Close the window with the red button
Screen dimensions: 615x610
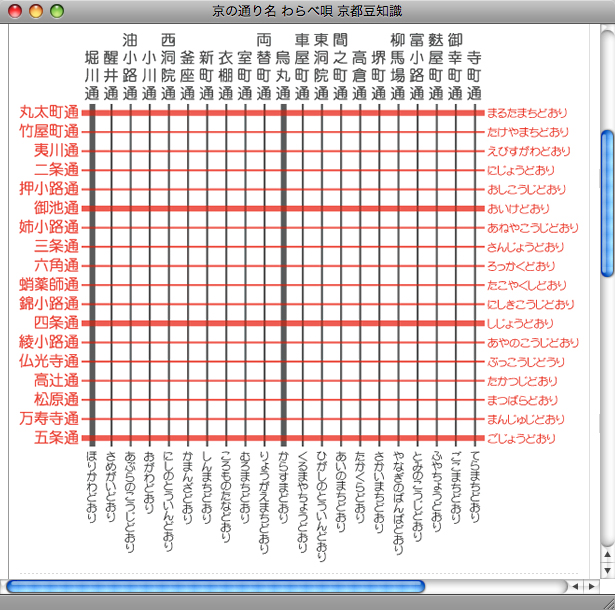point(14,11)
